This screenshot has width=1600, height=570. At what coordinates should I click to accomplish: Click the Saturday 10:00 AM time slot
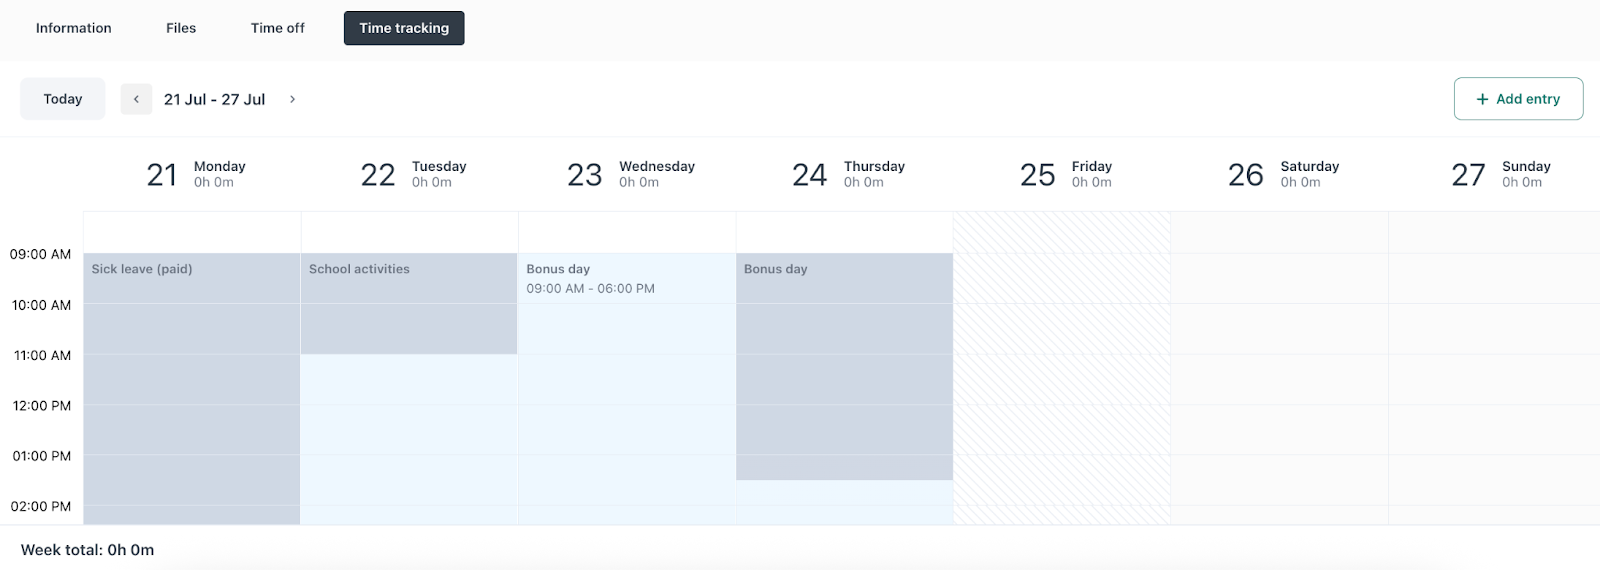point(1279,329)
